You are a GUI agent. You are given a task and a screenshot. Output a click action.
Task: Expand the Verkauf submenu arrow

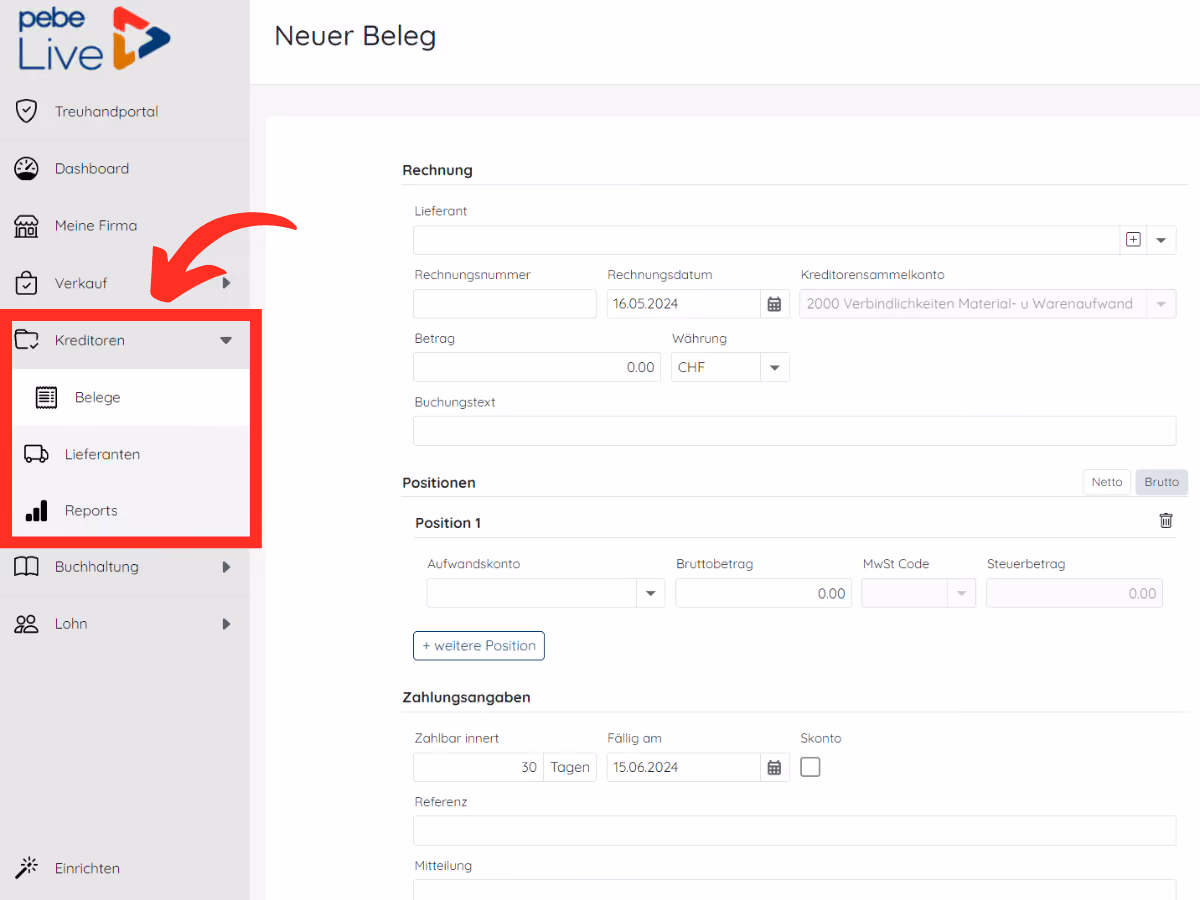pyautogui.click(x=226, y=283)
